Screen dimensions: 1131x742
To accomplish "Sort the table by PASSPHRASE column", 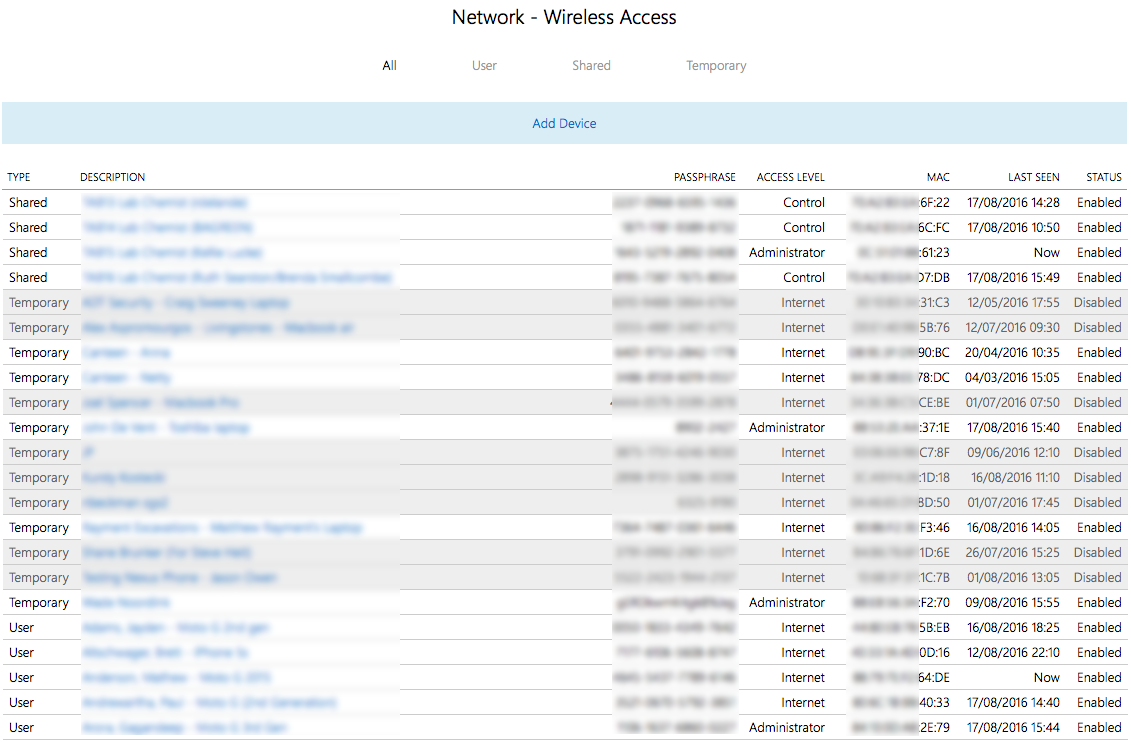I will point(705,177).
